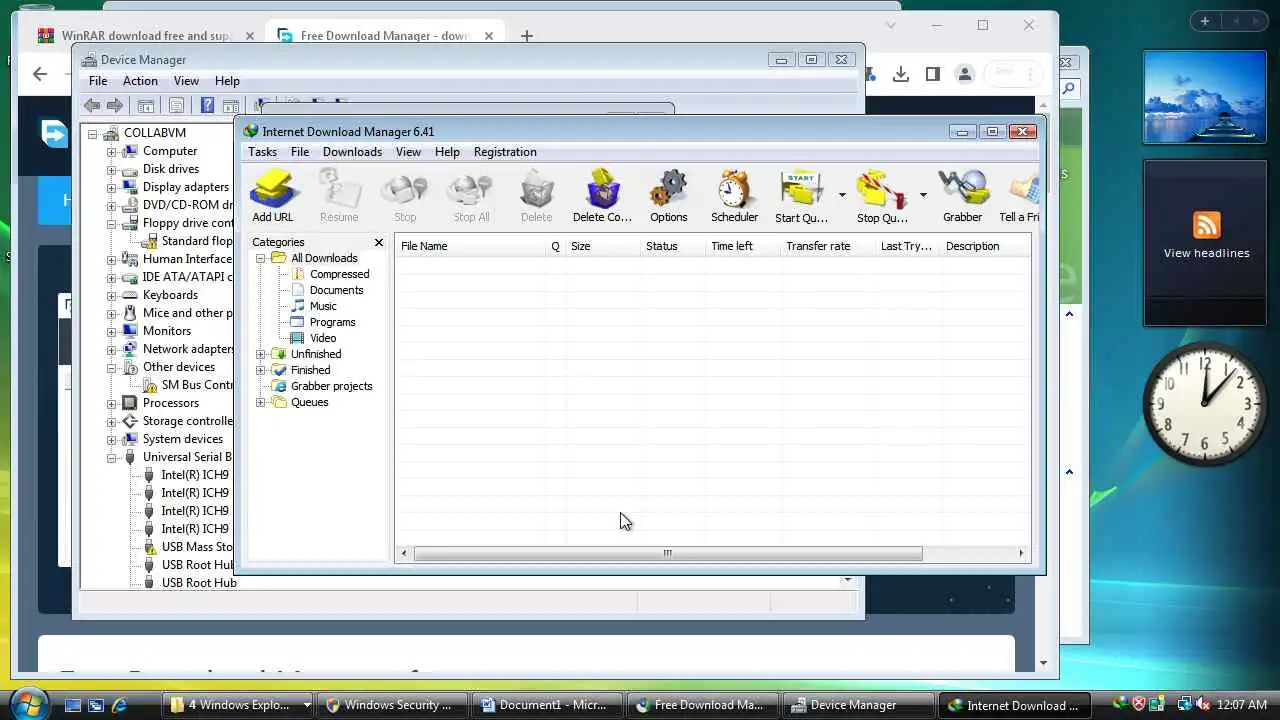Viewport: 1280px width, 720px height.
Task: Click View headlines in feed gadget
Action: 1206,253
